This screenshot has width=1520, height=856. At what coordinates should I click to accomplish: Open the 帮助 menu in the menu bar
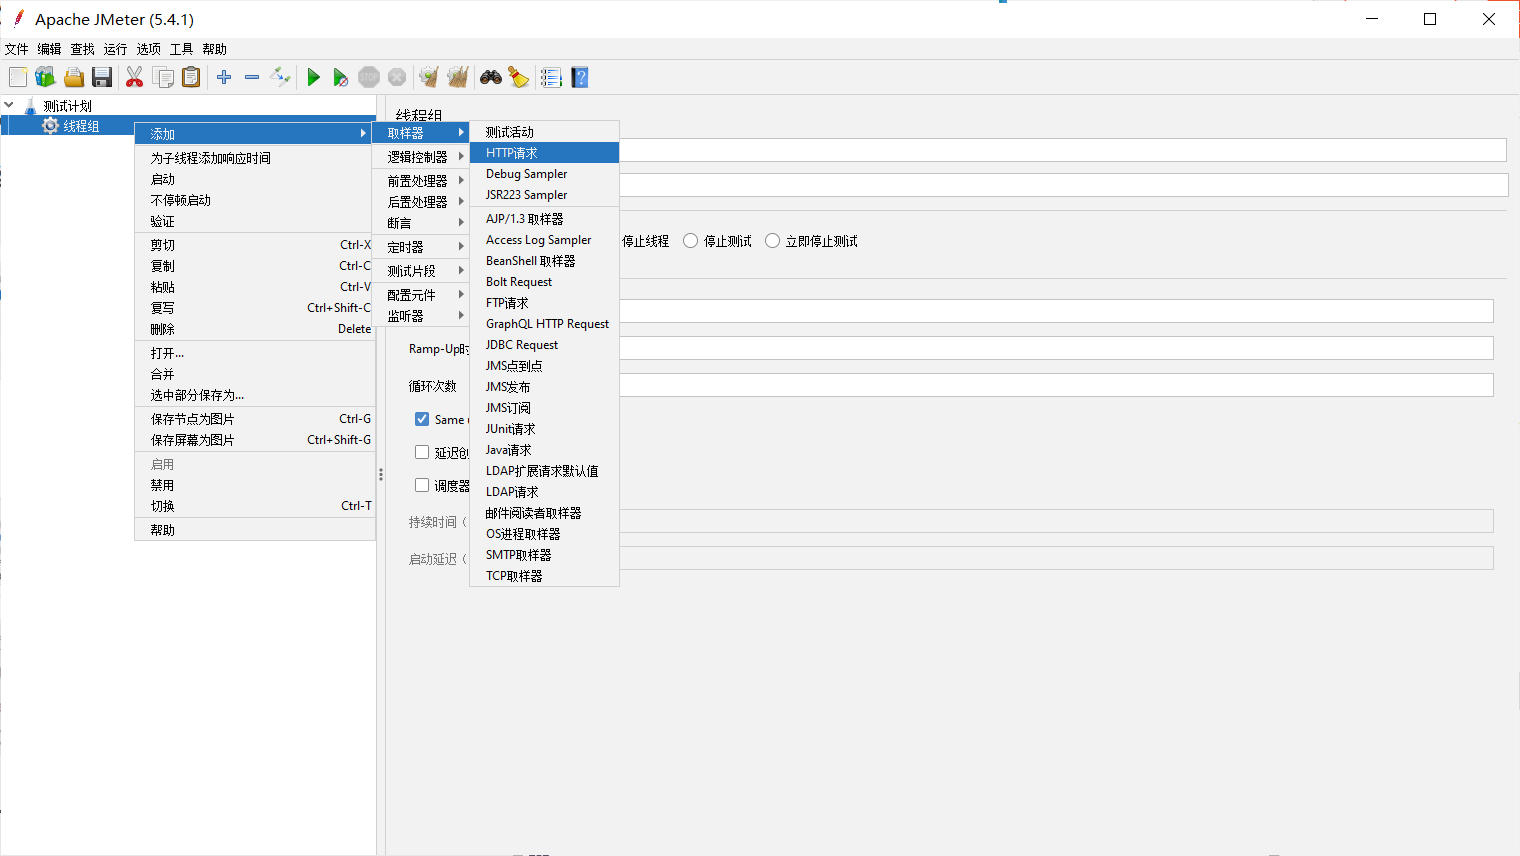point(214,49)
